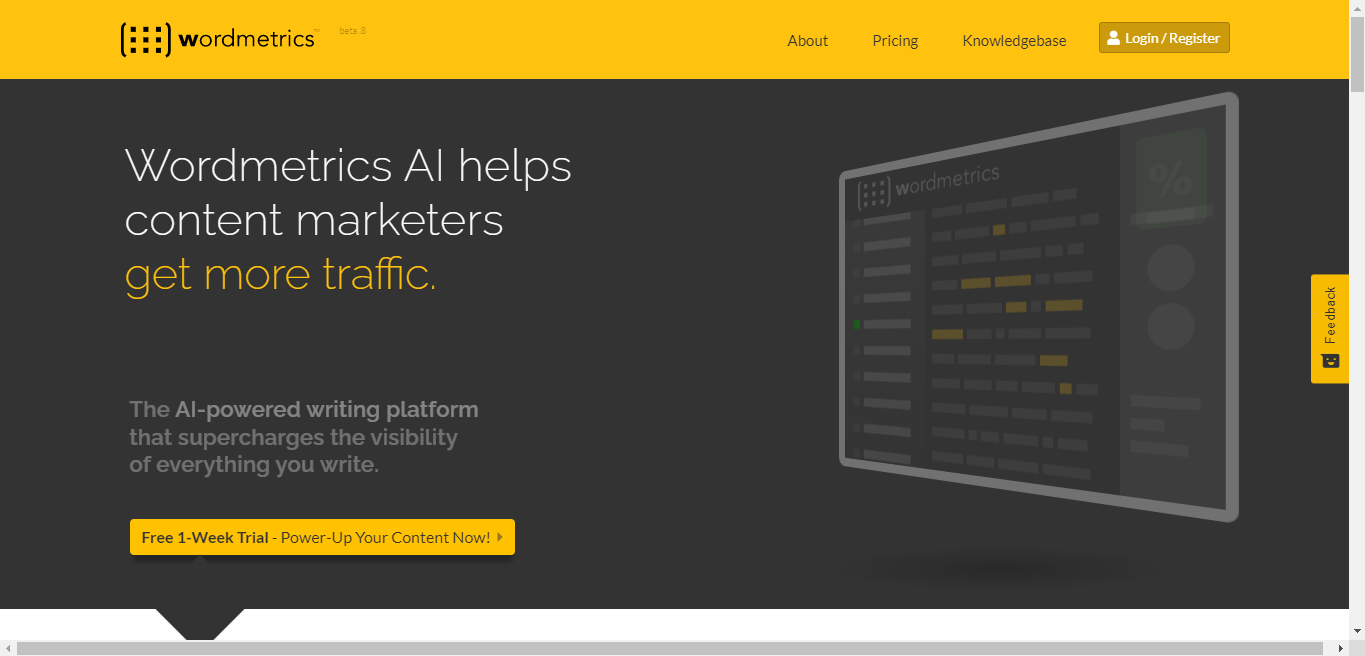Viewport: 1365px width, 656px height.
Task: Open the About page
Action: [x=808, y=41]
